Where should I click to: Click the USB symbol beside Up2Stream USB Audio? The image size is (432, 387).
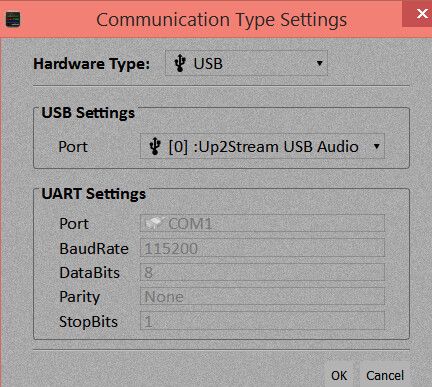(x=155, y=146)
